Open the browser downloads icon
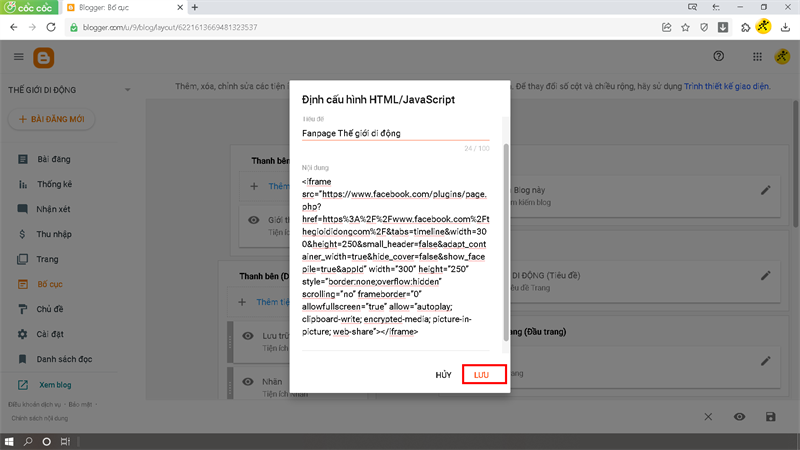This screenshot has height=450, width=800. (785, 28)
